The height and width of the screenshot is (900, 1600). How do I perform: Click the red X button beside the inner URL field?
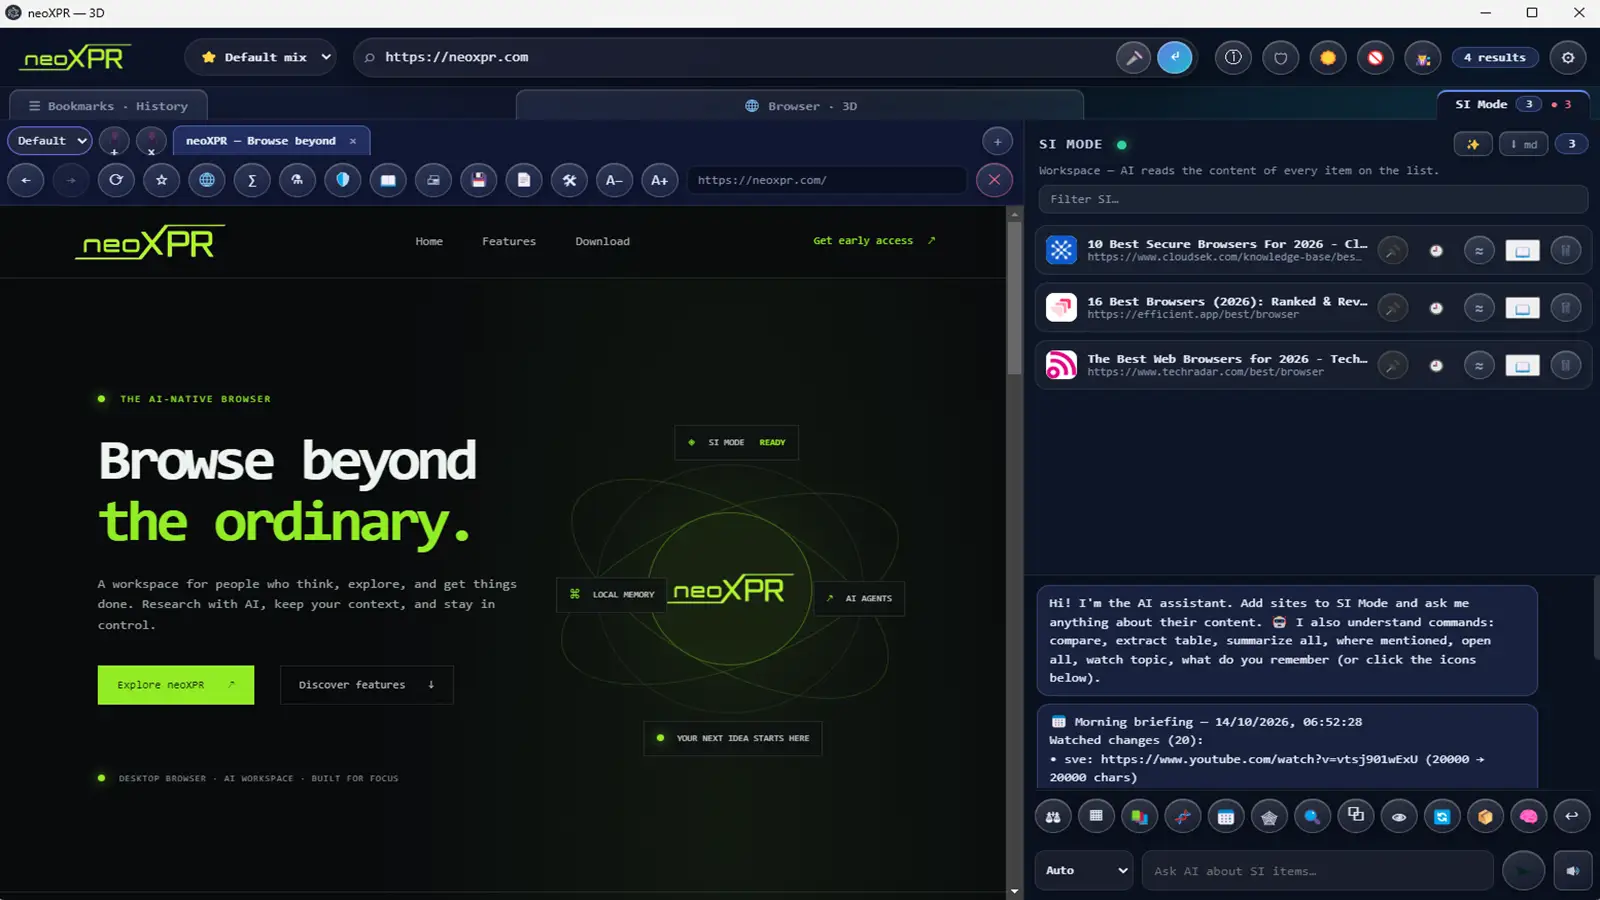point(994,180)
